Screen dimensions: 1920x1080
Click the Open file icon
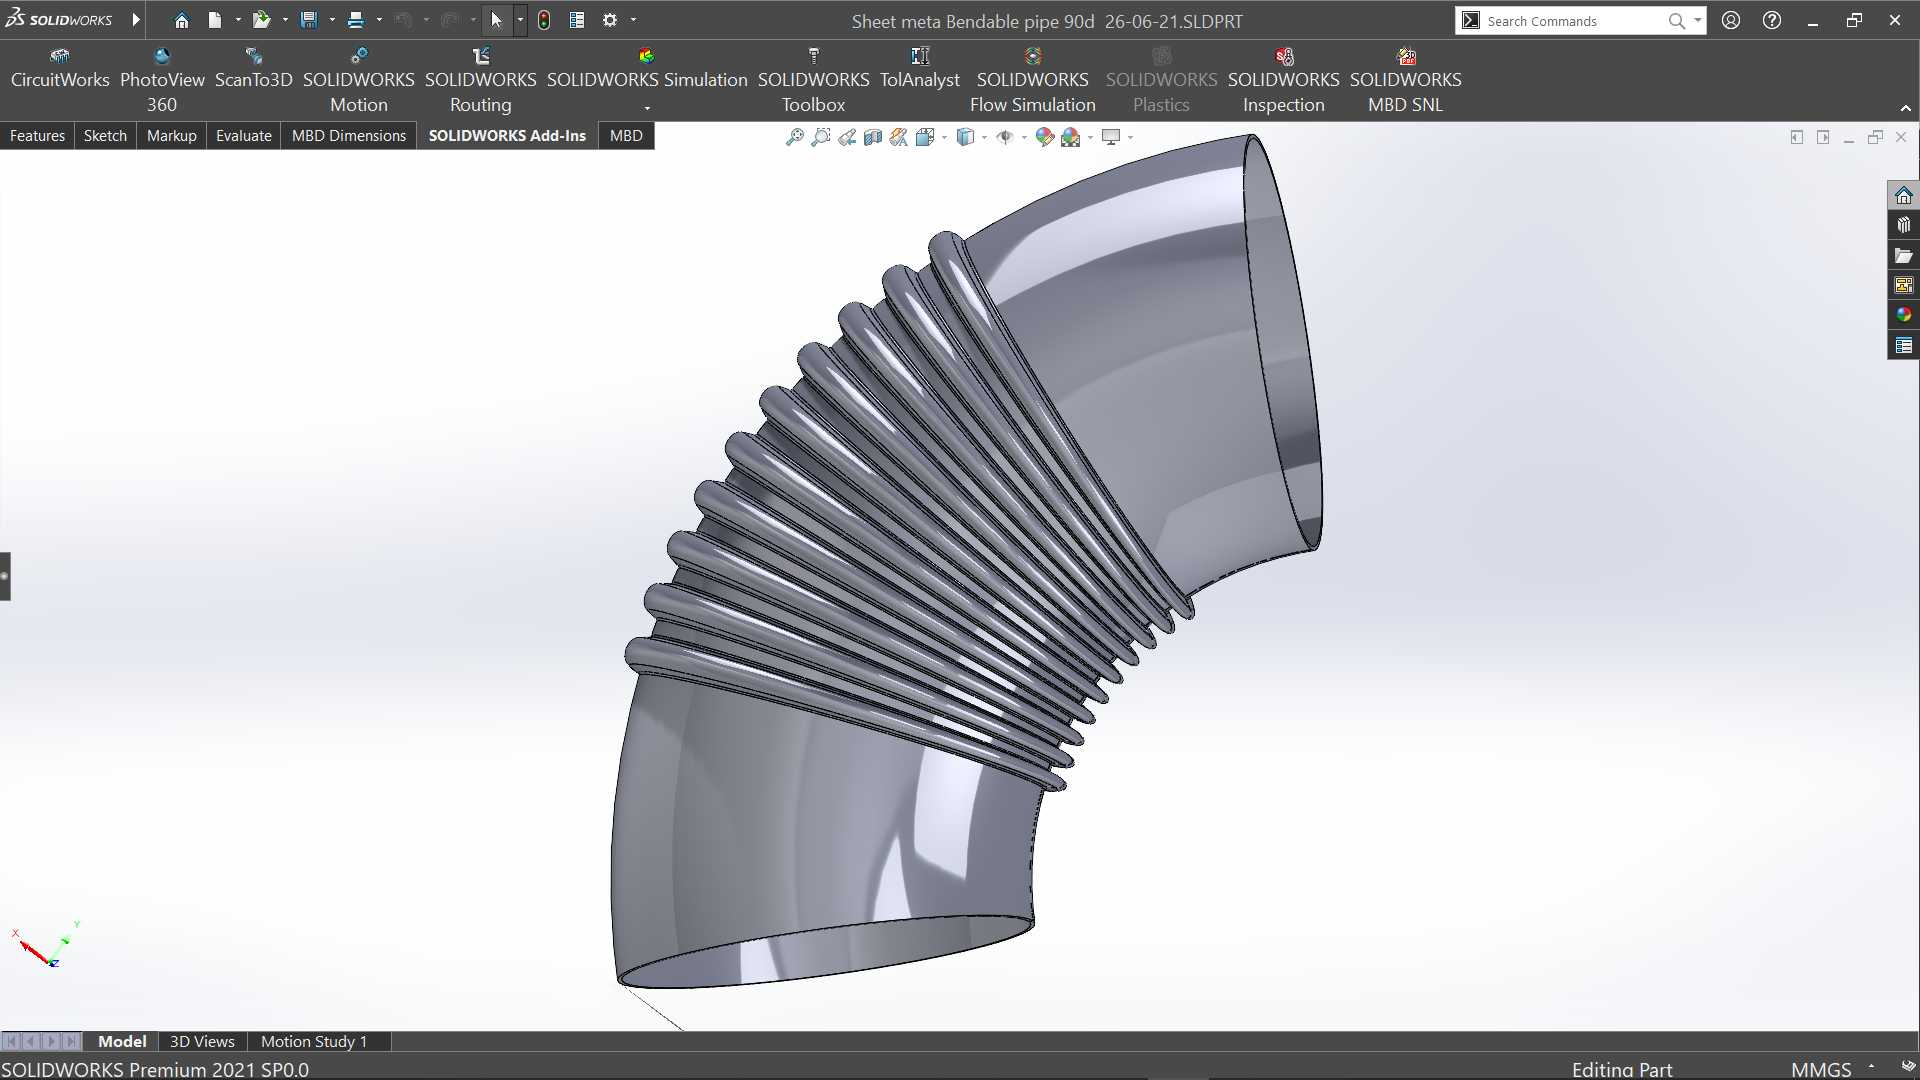(261, 20)
